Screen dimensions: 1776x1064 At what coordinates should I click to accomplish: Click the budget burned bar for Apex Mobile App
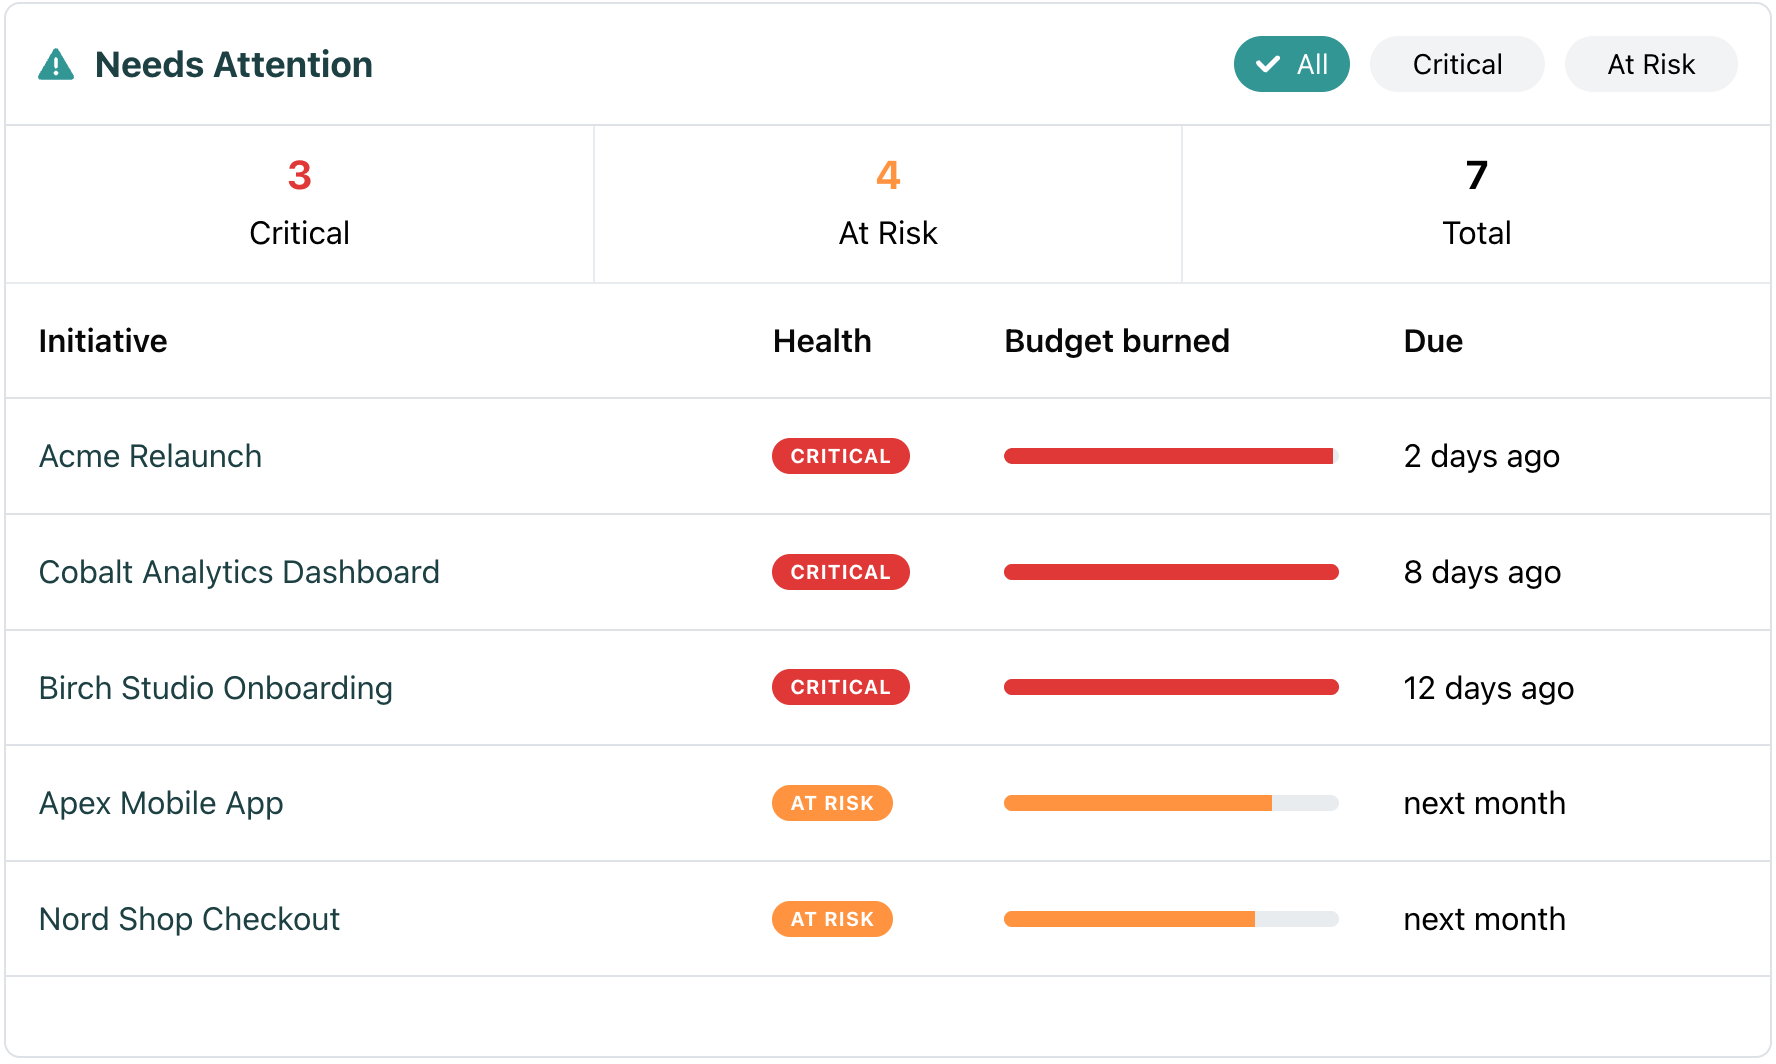[x=1171, y=803]
